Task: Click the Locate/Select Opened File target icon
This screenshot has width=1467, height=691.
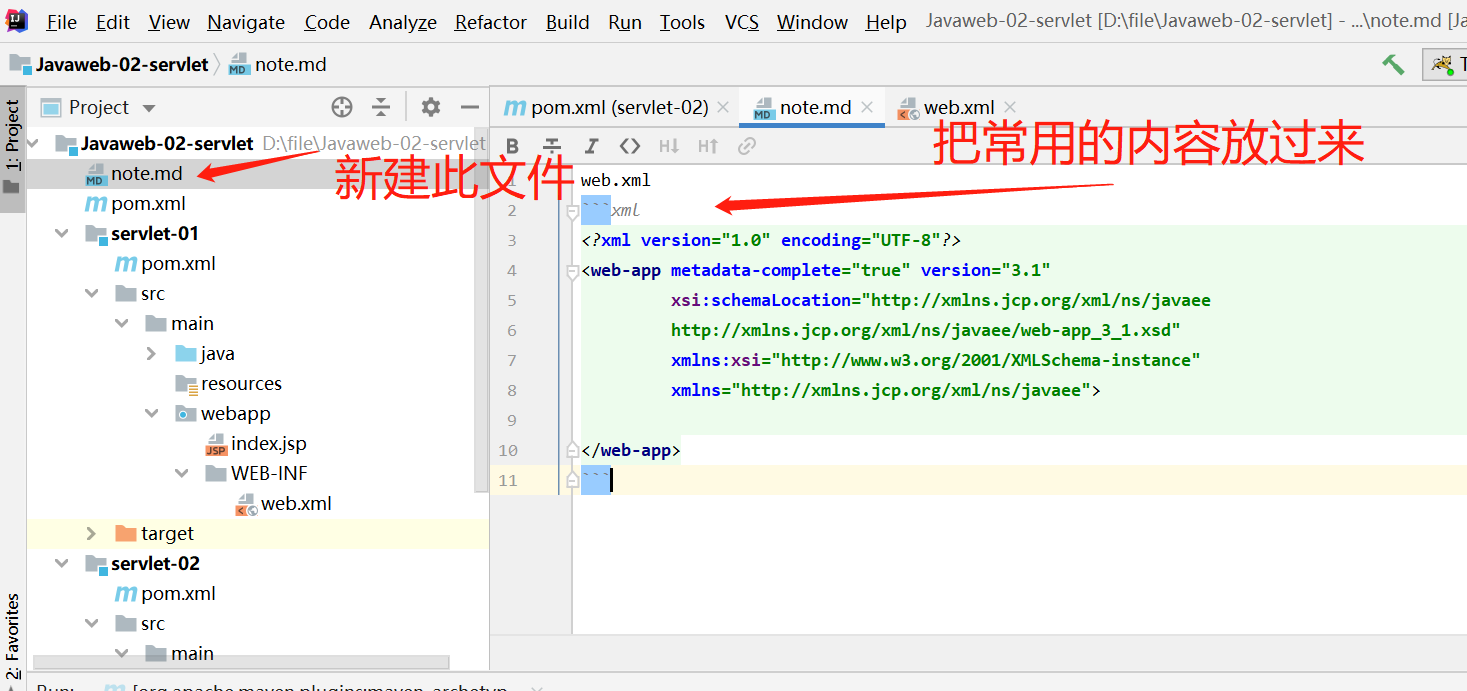Action: pos(342,107)
